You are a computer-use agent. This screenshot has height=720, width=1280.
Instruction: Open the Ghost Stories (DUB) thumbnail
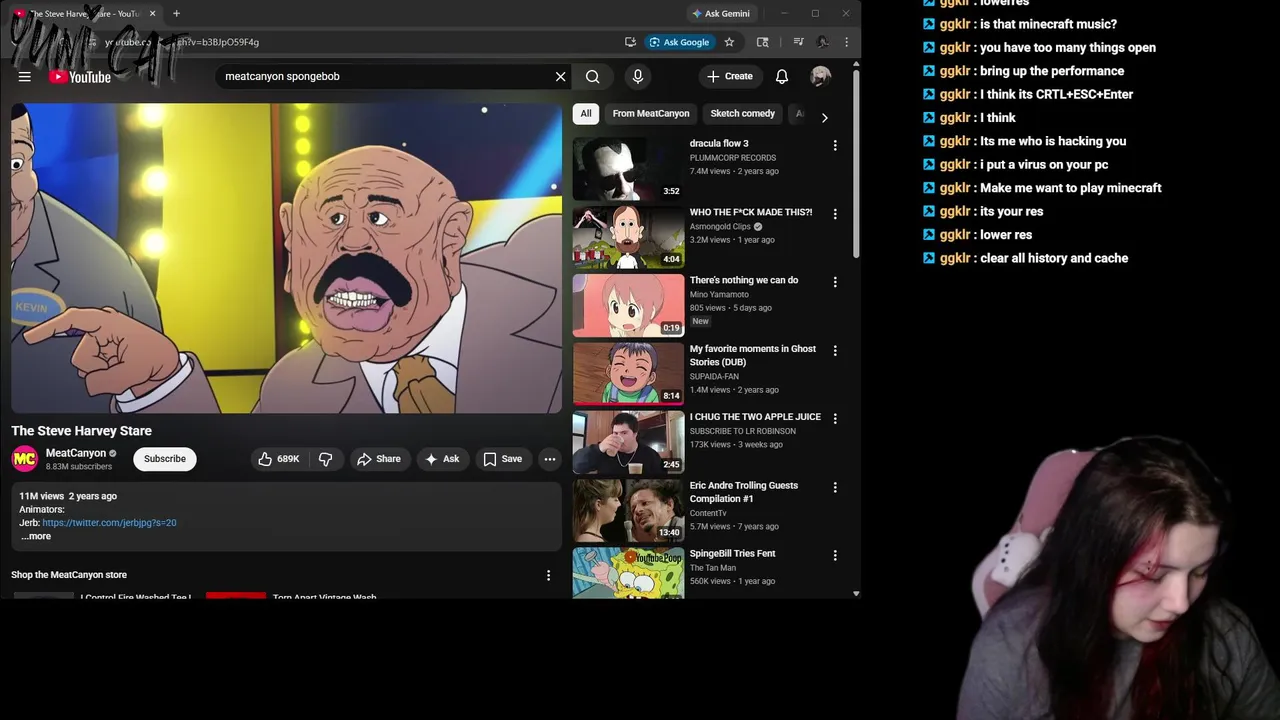point(628,373)
